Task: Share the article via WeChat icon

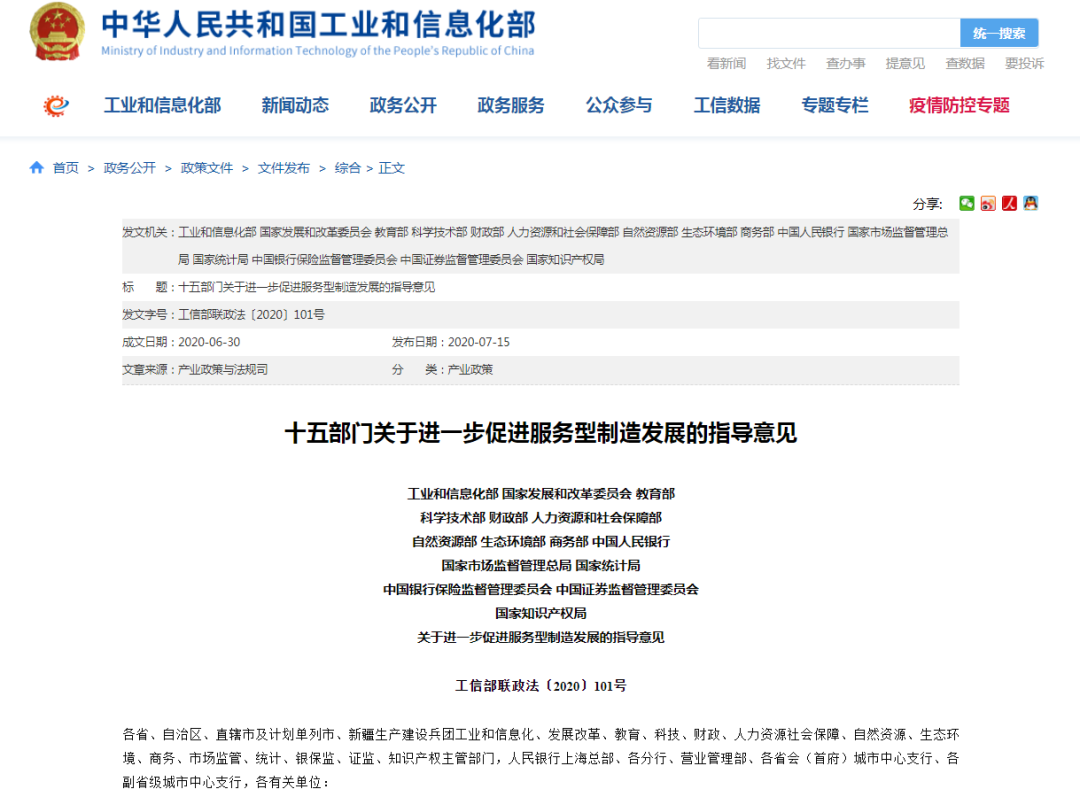Action: 967,203
